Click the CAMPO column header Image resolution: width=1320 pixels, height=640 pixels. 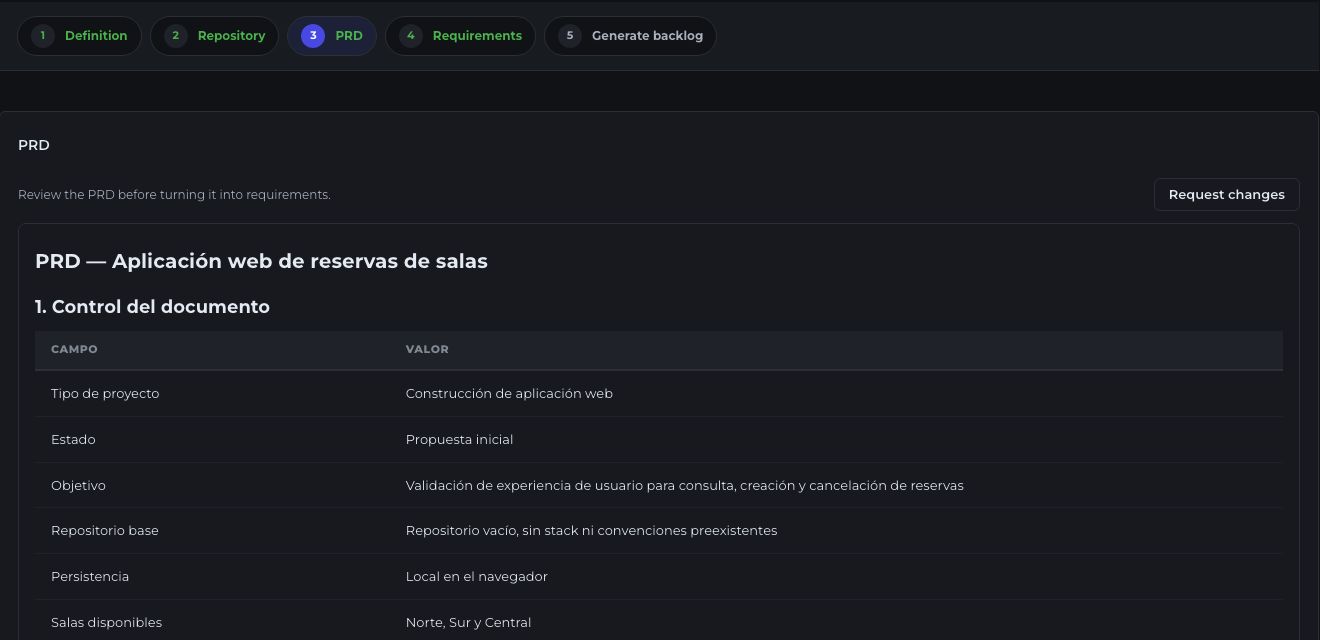pyautogui.click(x=74, y=349)
